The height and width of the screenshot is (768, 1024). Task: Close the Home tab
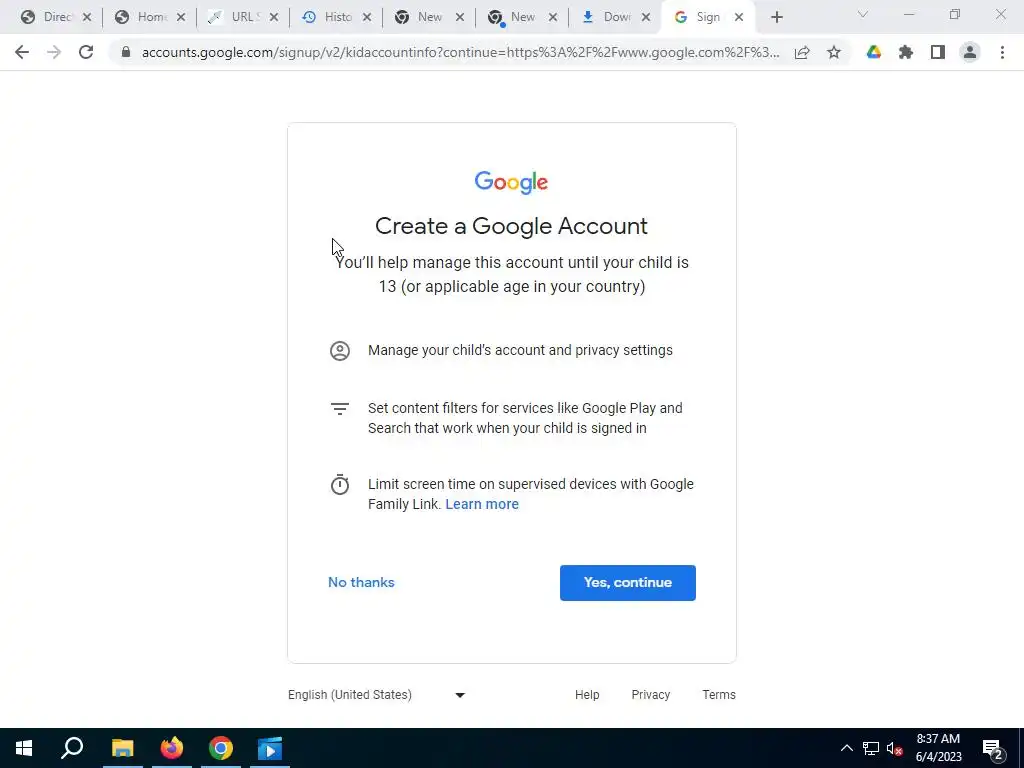tap(181, 18)
